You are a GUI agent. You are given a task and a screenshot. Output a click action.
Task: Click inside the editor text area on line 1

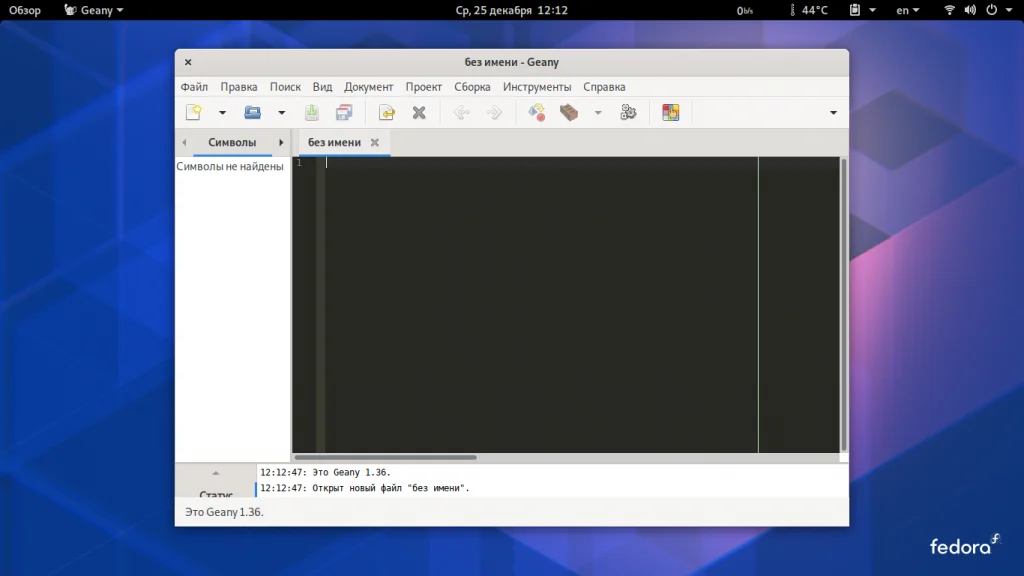click(x=540, y=163)
